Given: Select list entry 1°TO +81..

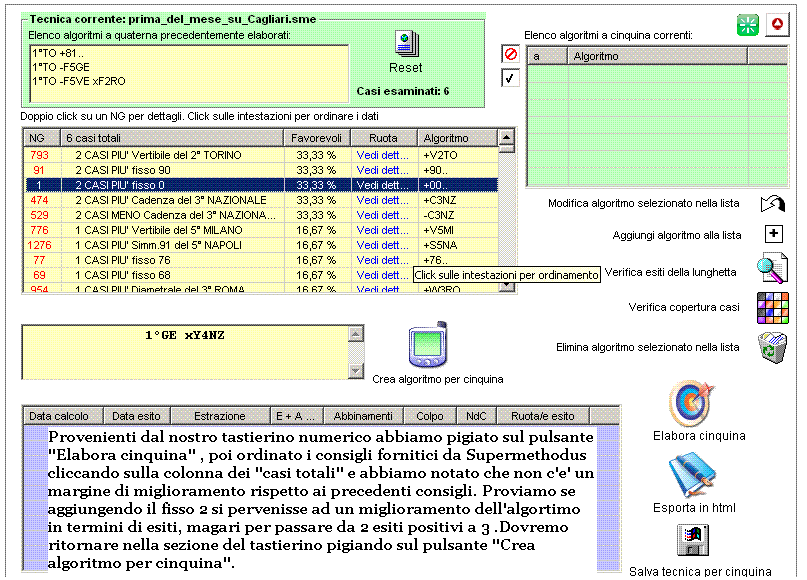Looking at the screenshot, I should click(58, 53).
